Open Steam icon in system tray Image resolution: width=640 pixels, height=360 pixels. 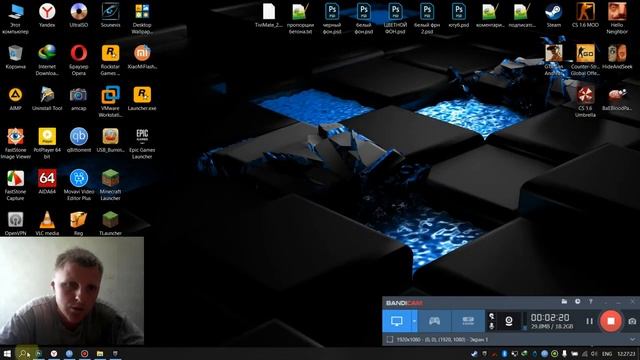click(x=474, y=353)
